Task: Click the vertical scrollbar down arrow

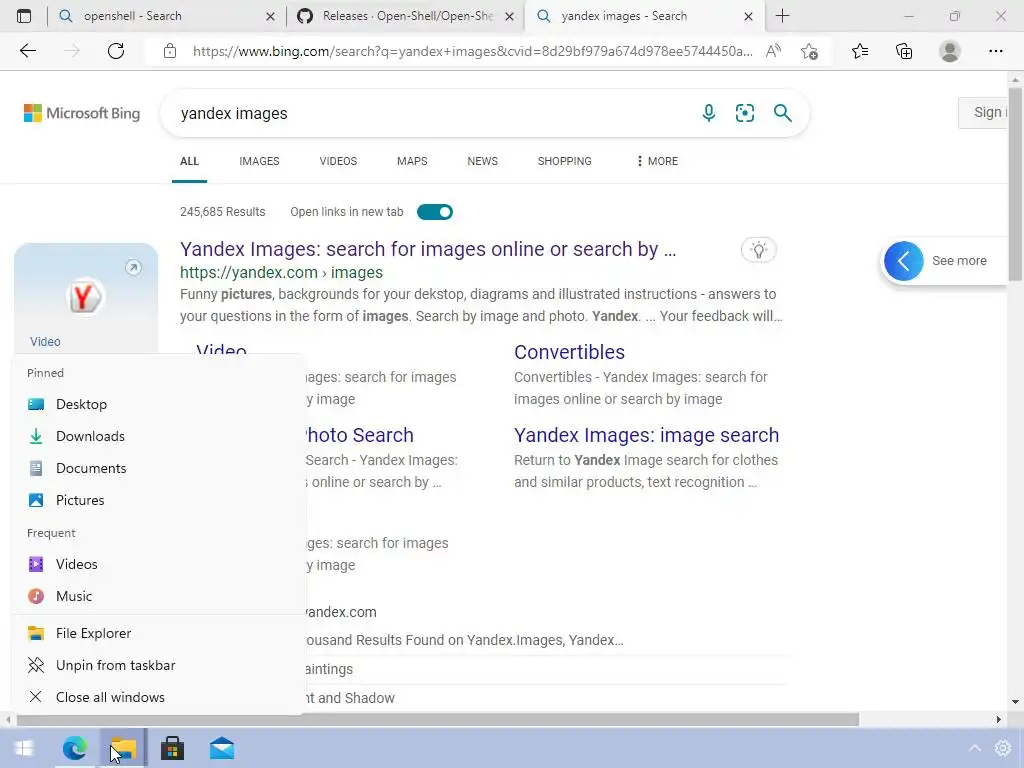Action: click(1016, 702)
